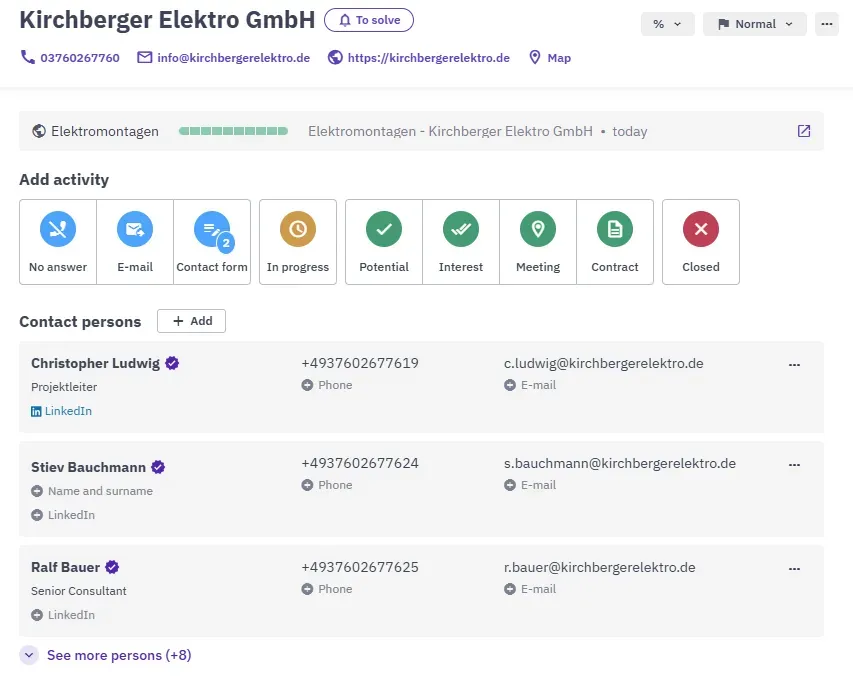Click r.bauer@kirchbergerelektro.de email
The image size is (853, 677).
pyautogui.click(x=599, y=567)
